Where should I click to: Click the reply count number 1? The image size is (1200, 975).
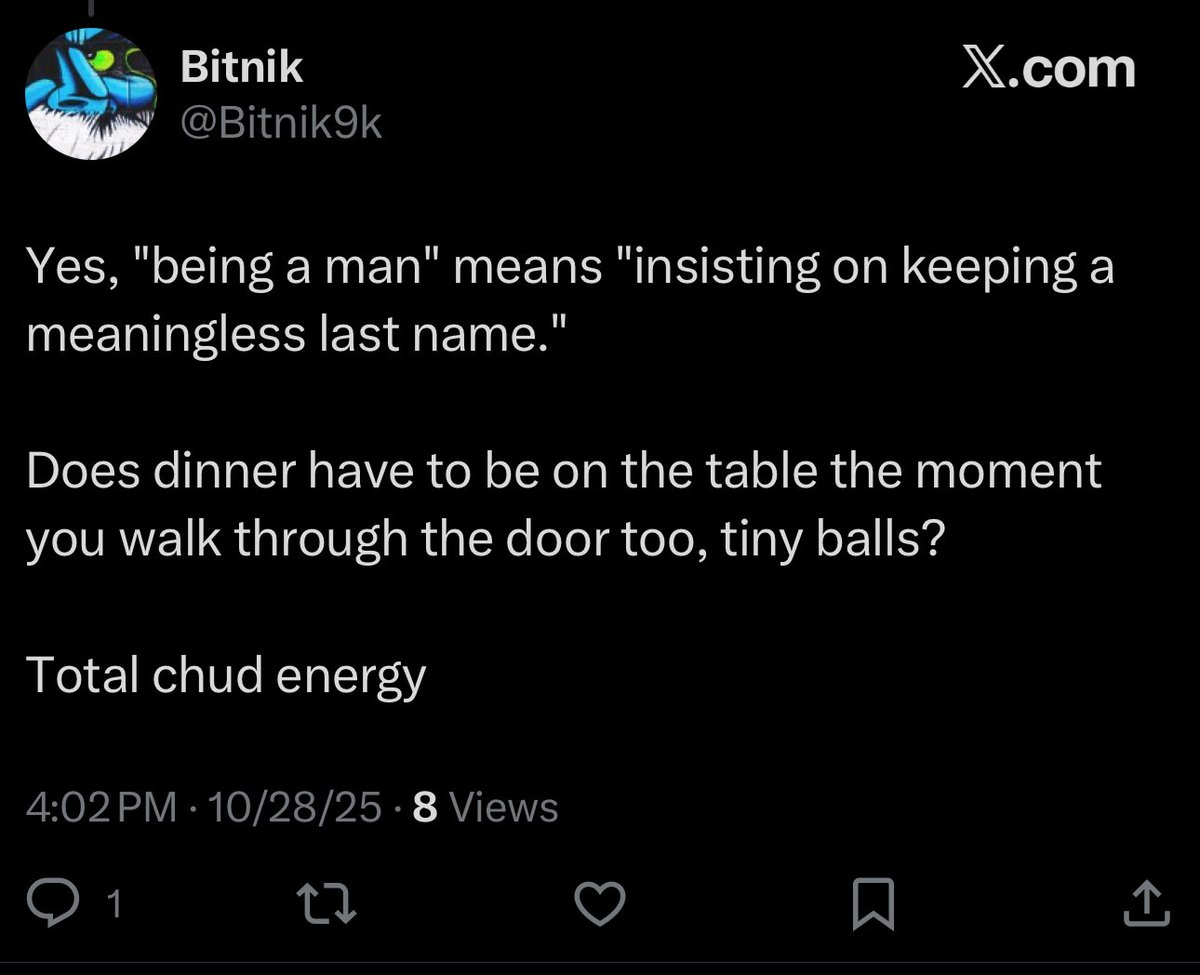click(113, 905)
